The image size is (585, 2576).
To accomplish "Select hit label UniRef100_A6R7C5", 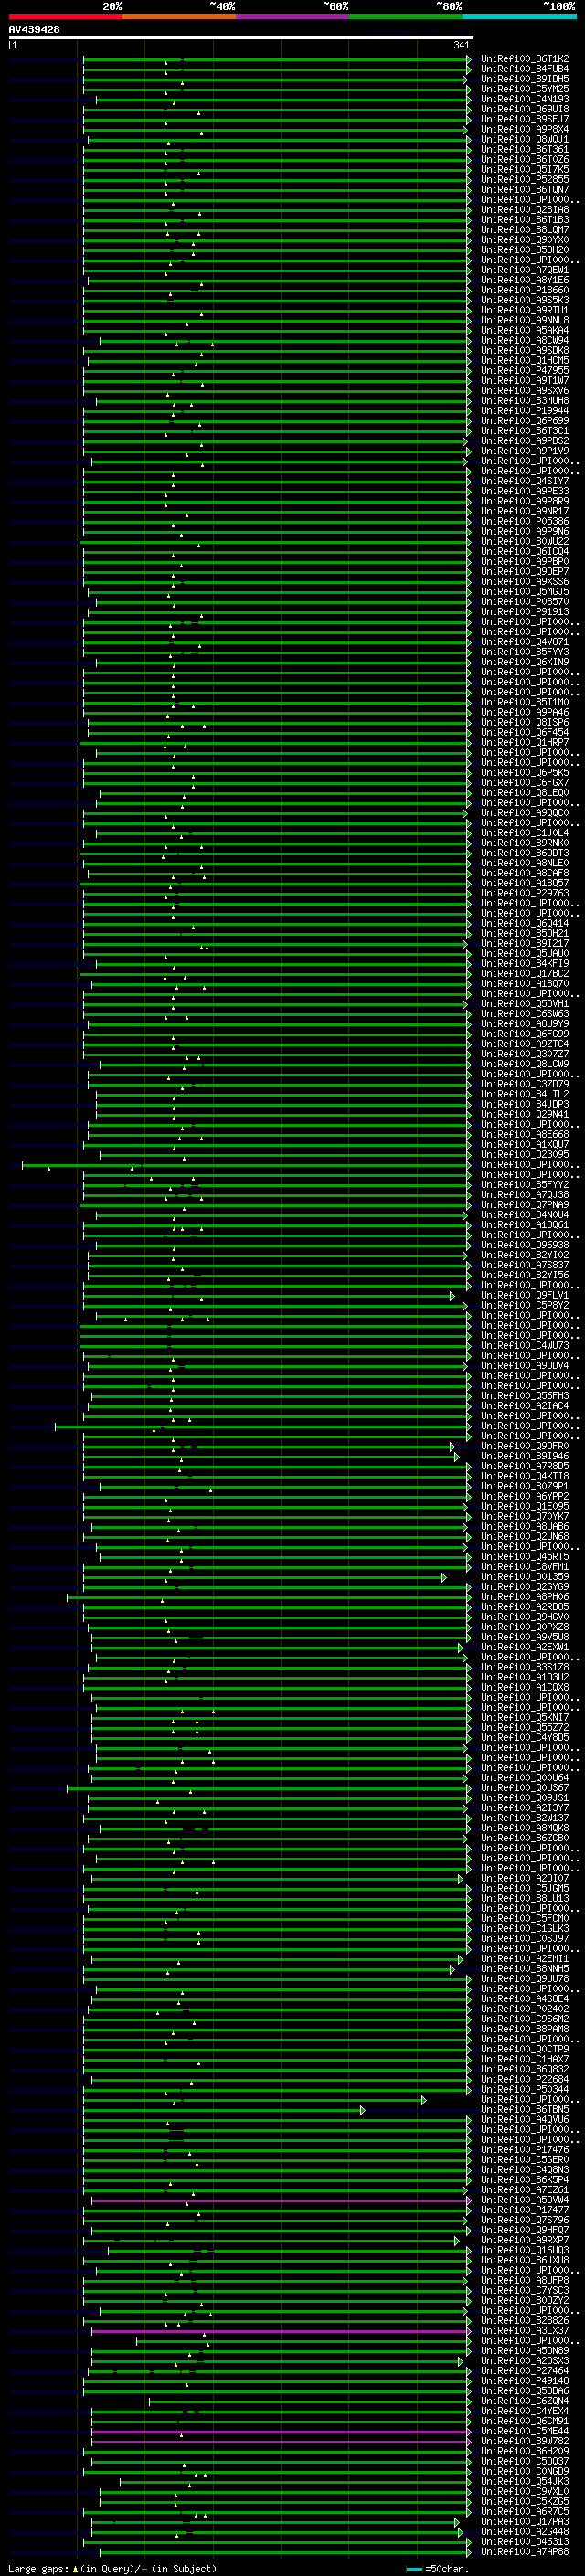I will point(524,2512).
